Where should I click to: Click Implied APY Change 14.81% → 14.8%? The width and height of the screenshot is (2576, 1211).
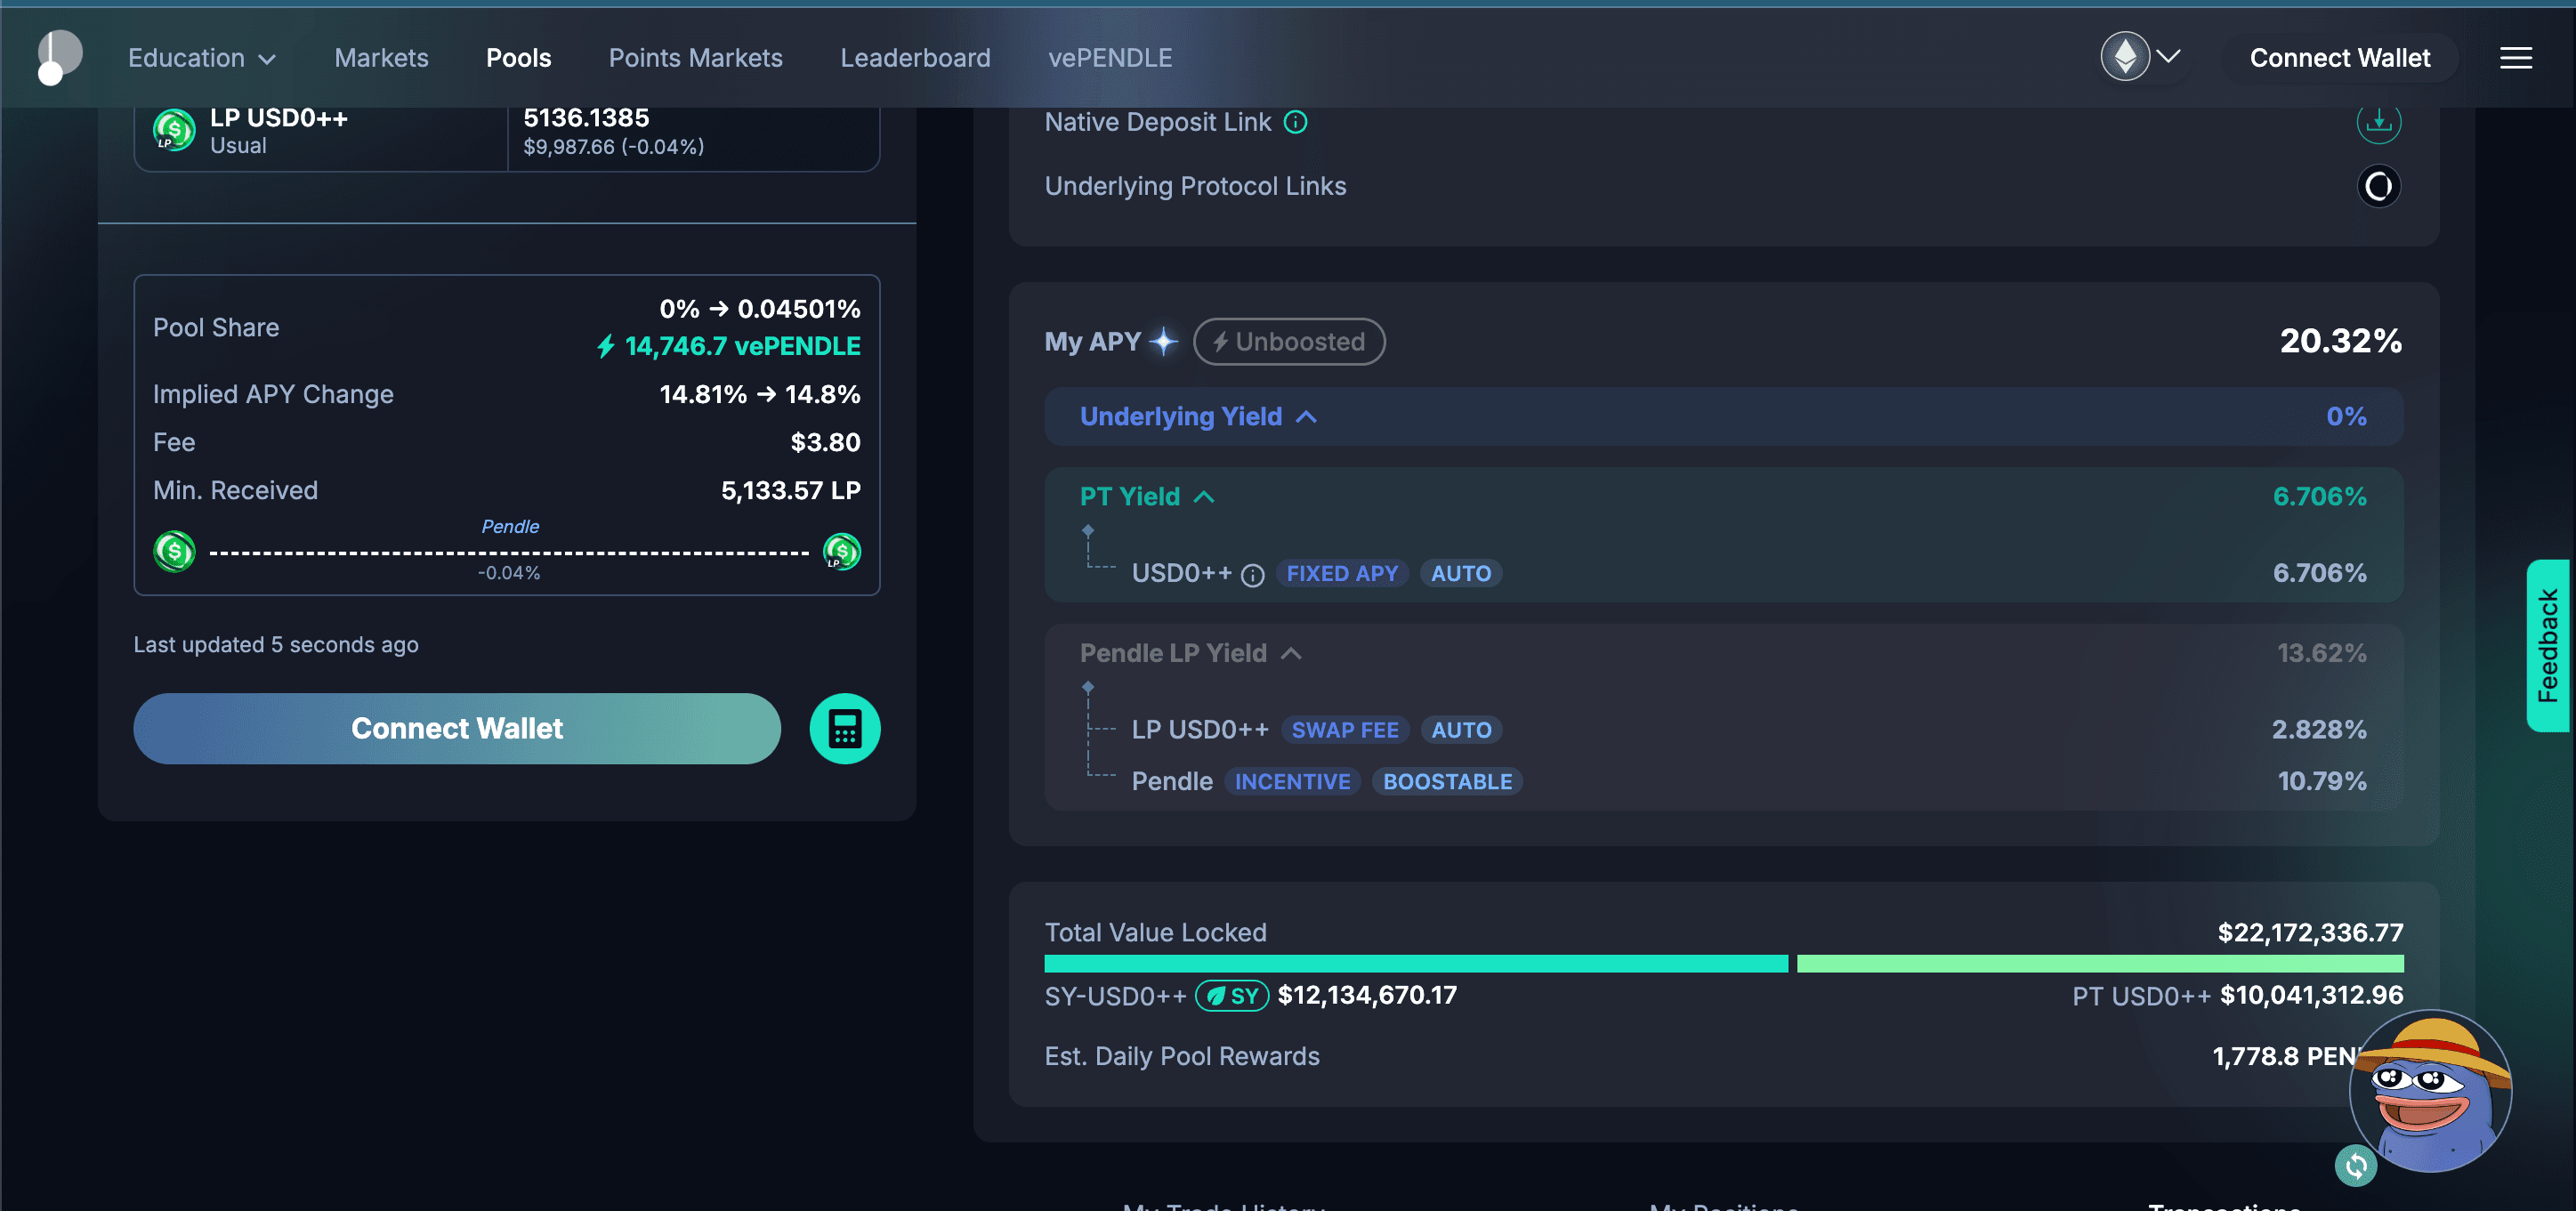point(759,394)
